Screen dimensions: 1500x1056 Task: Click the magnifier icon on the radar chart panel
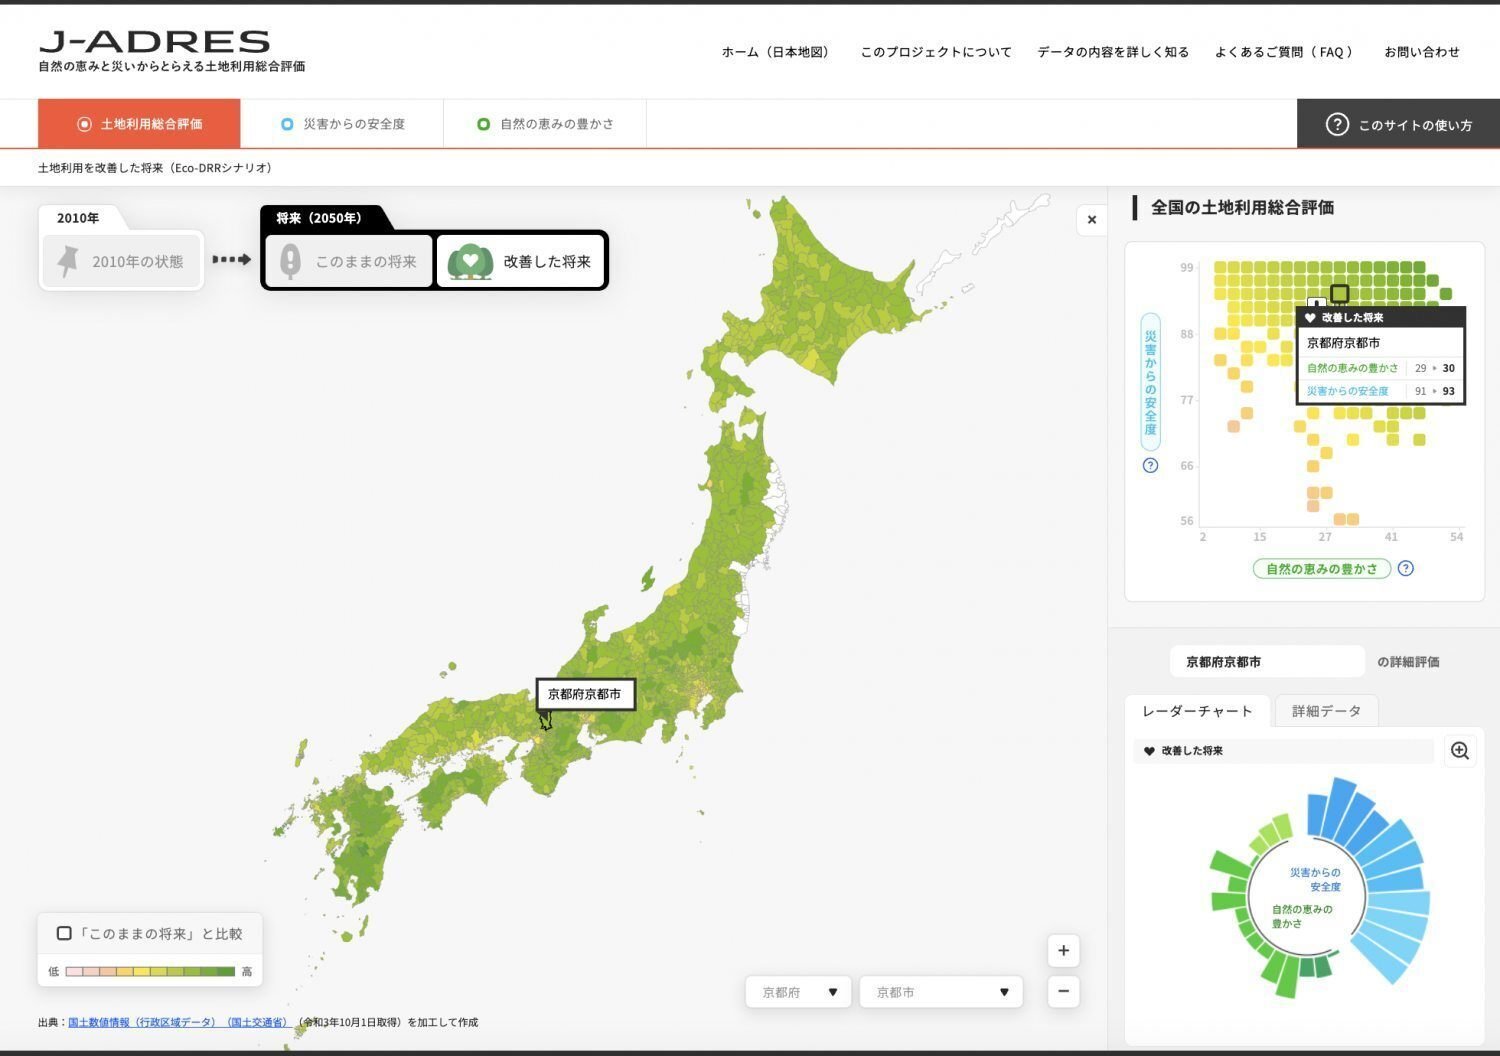click(1459, 750)
